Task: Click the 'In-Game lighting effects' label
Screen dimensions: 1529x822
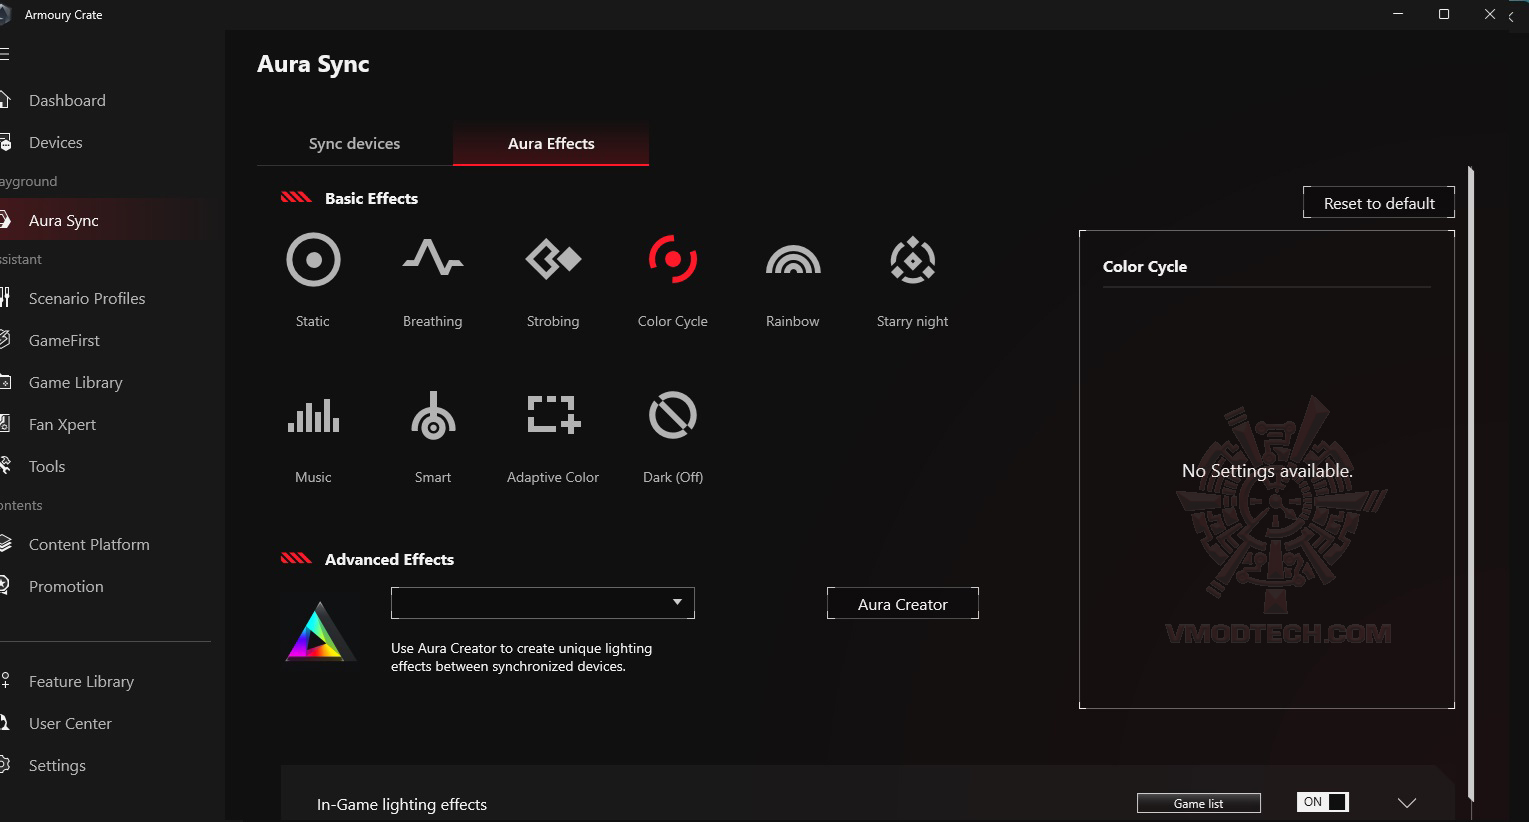Action: point(402,805)
